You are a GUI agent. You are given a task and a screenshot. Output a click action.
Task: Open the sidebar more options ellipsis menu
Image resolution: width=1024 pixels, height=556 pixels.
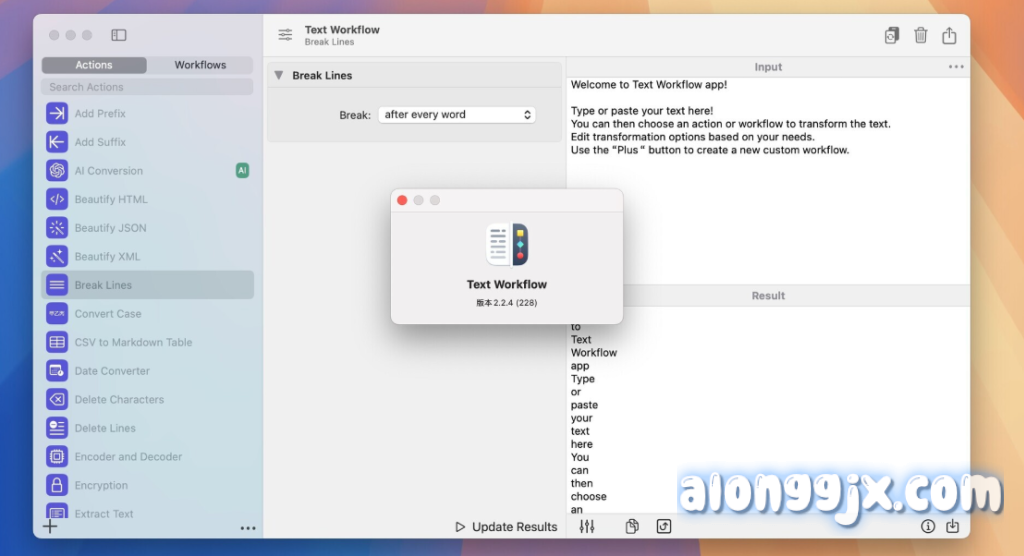(x=248, y=528)
